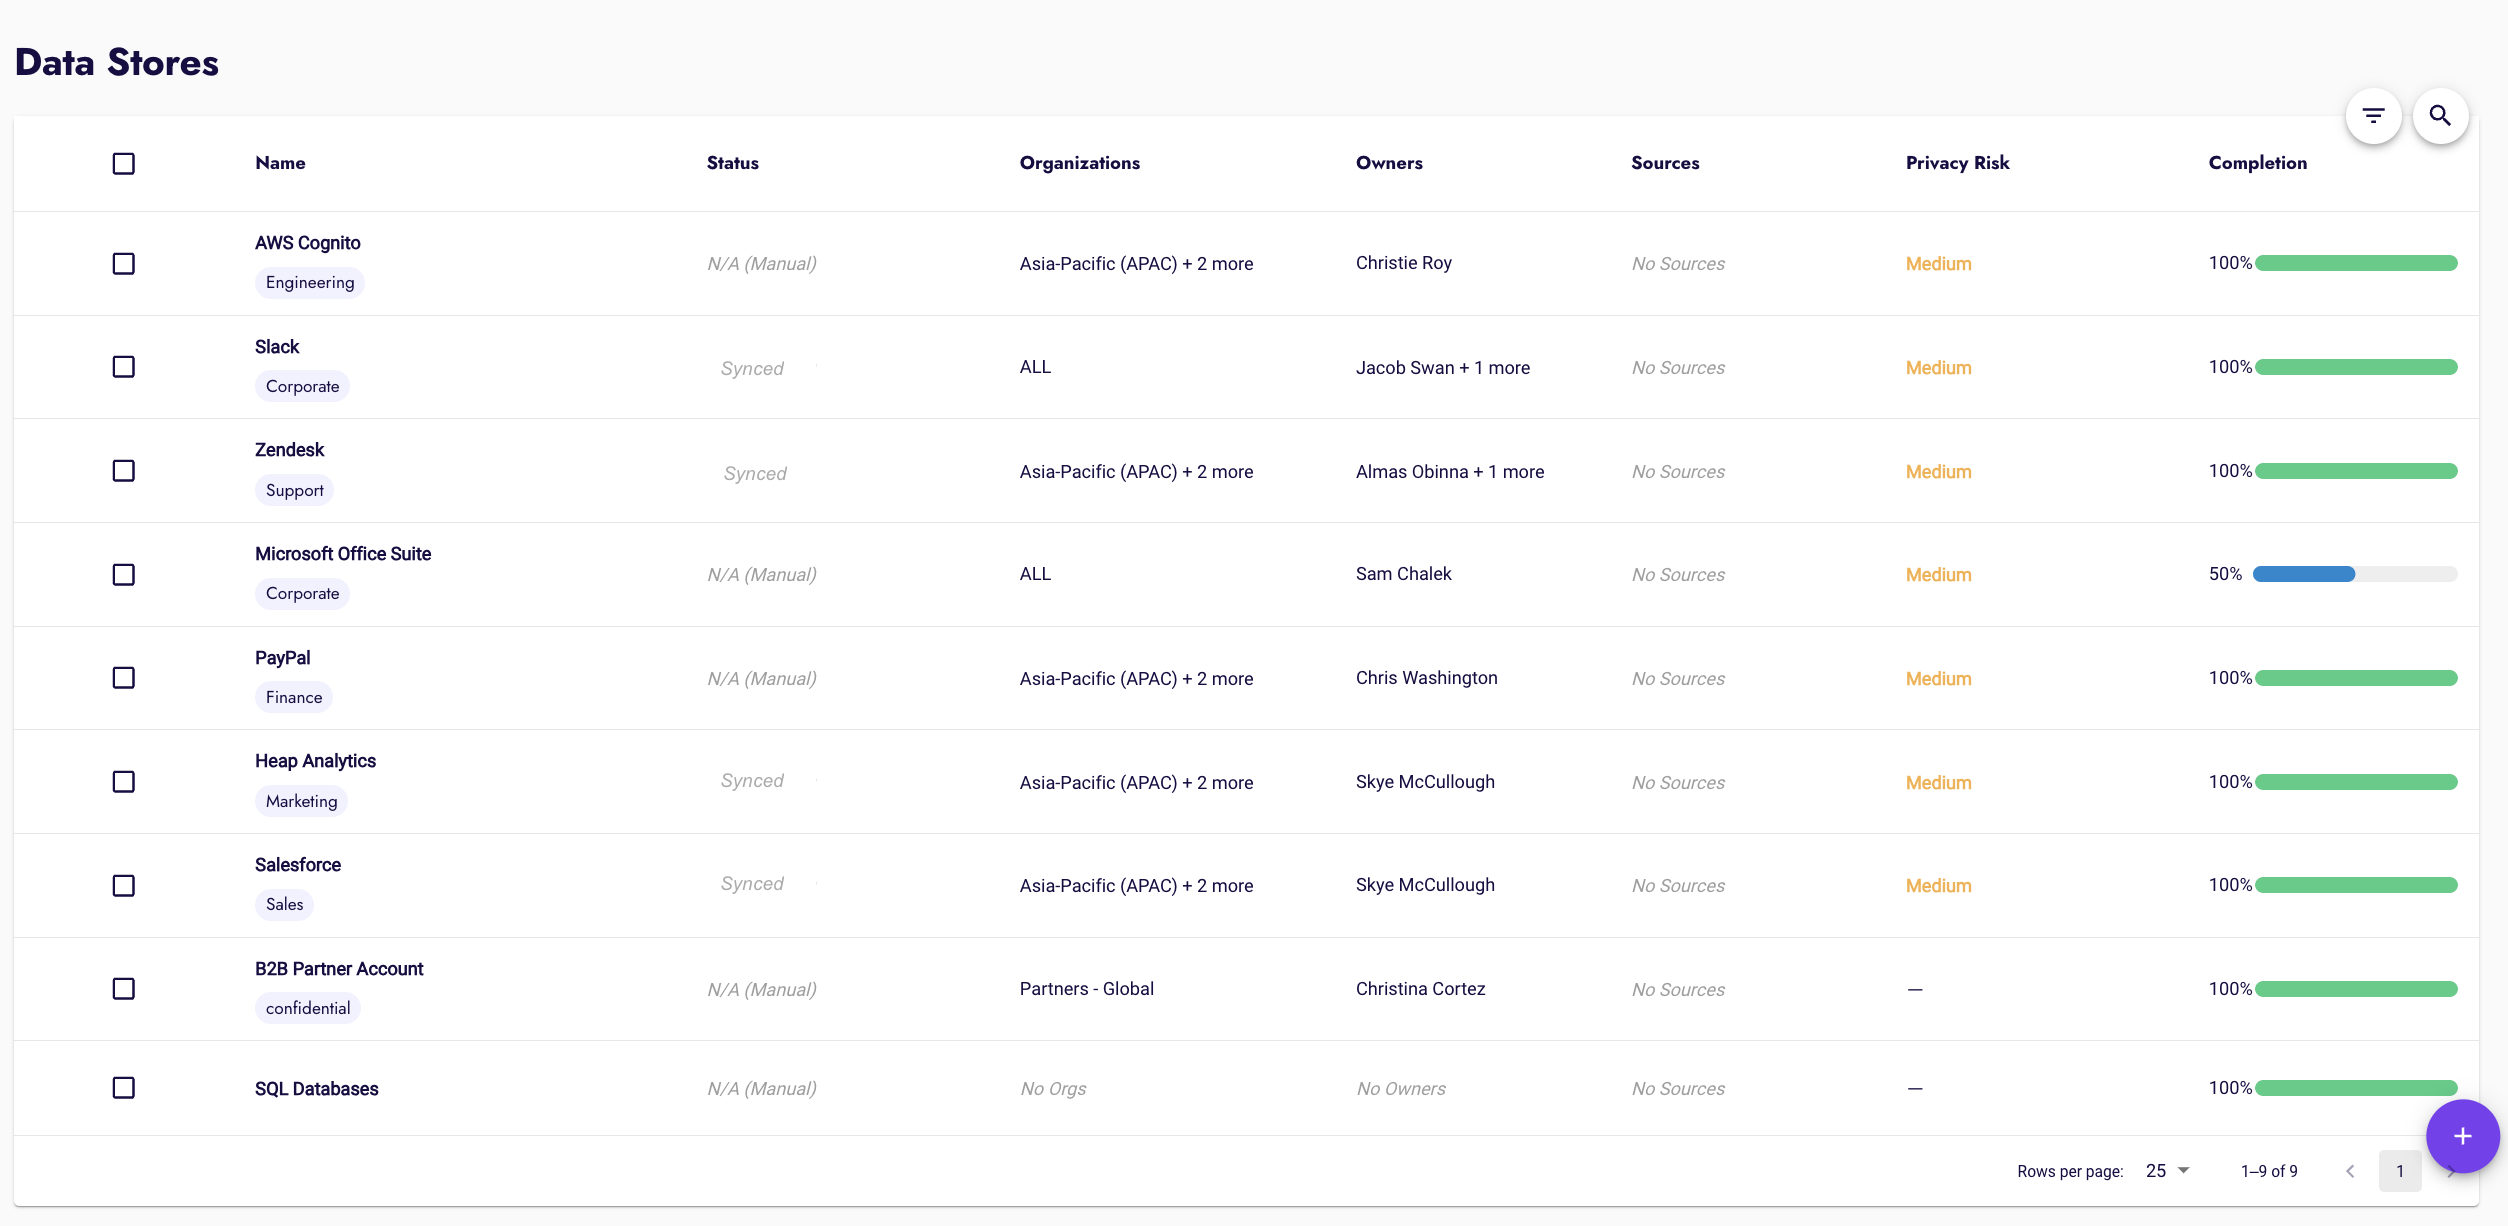Click the Engineering tag chip

[310, 283]
